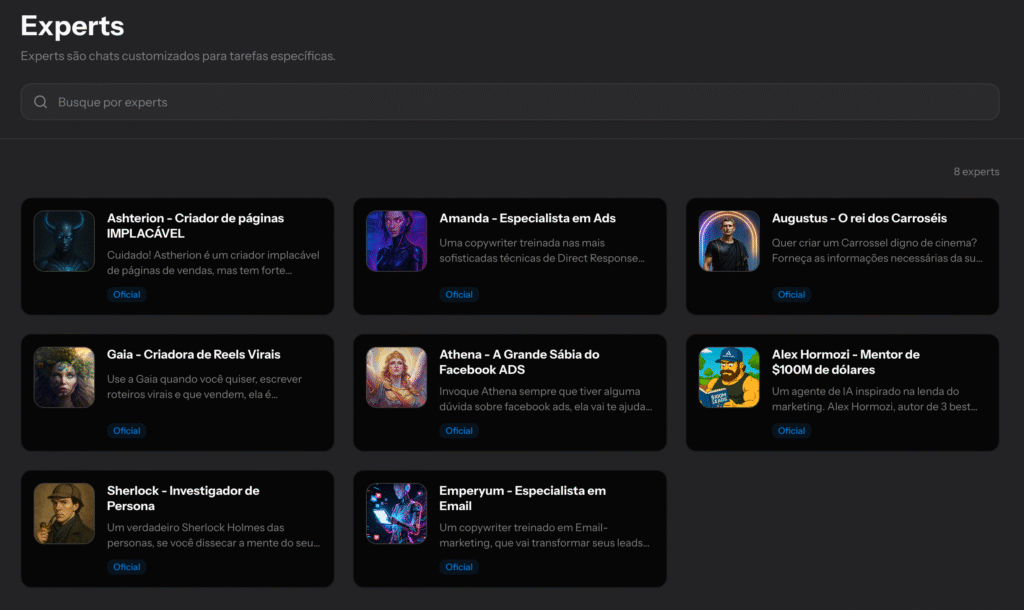Viewport: 1024px width, 610px height.
Task: Click the Oficial badge on Alex Hormozi card
Action: 791,431
